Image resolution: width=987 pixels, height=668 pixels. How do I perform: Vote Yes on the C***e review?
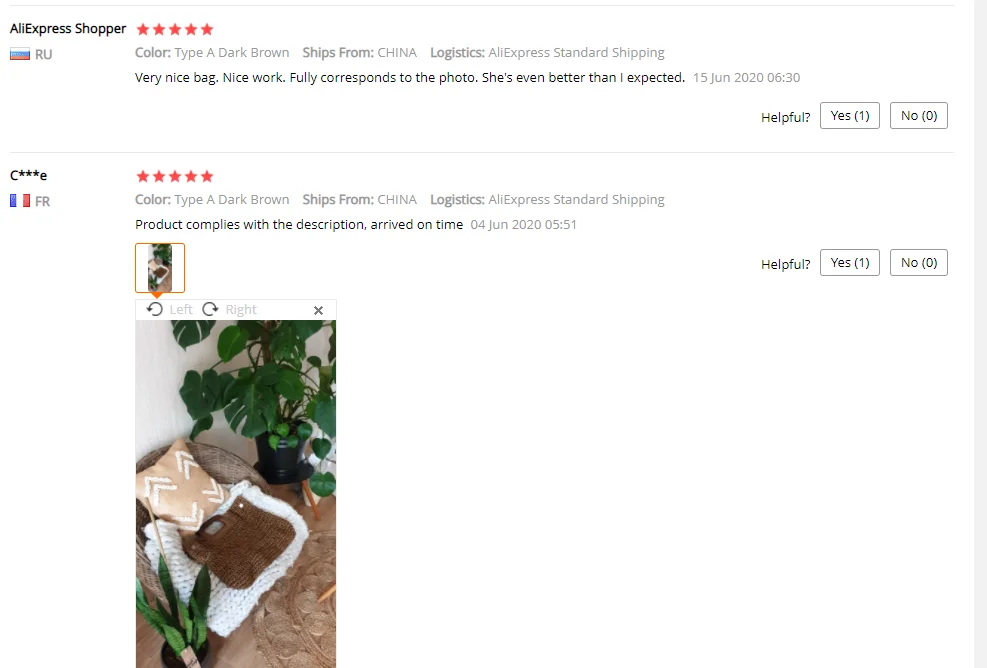(x=850, y=263)
